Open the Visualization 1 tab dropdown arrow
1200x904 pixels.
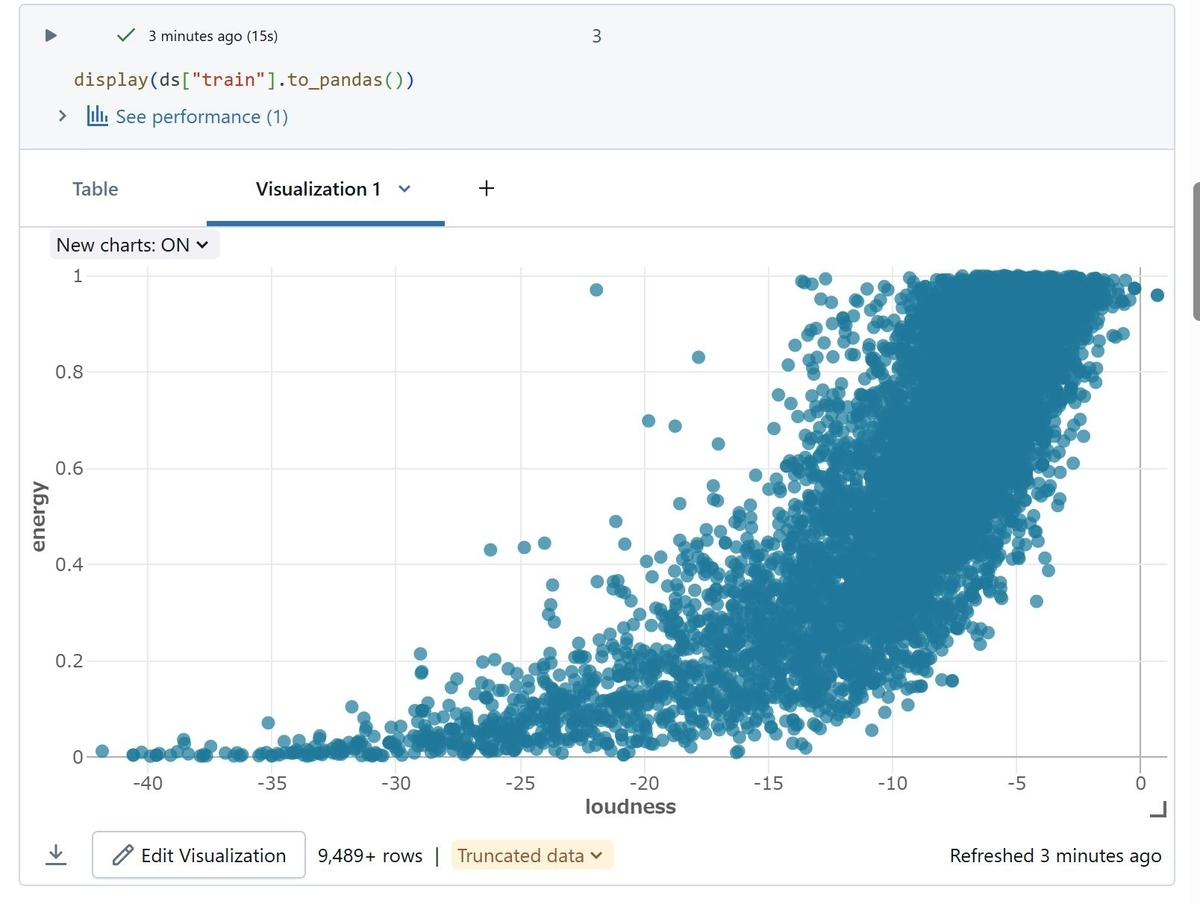tap(405, 188)
